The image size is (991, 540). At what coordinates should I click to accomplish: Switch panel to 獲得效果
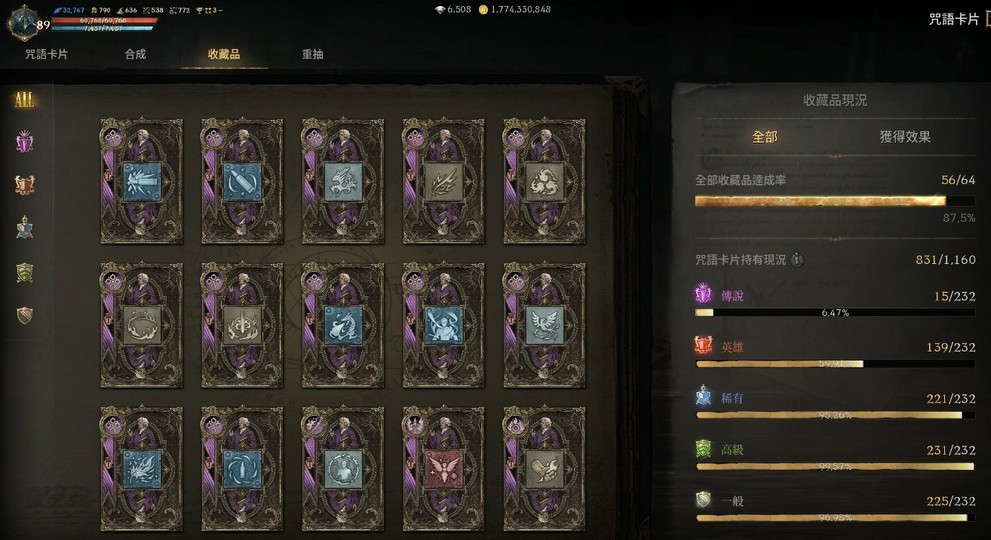[905, 137]
